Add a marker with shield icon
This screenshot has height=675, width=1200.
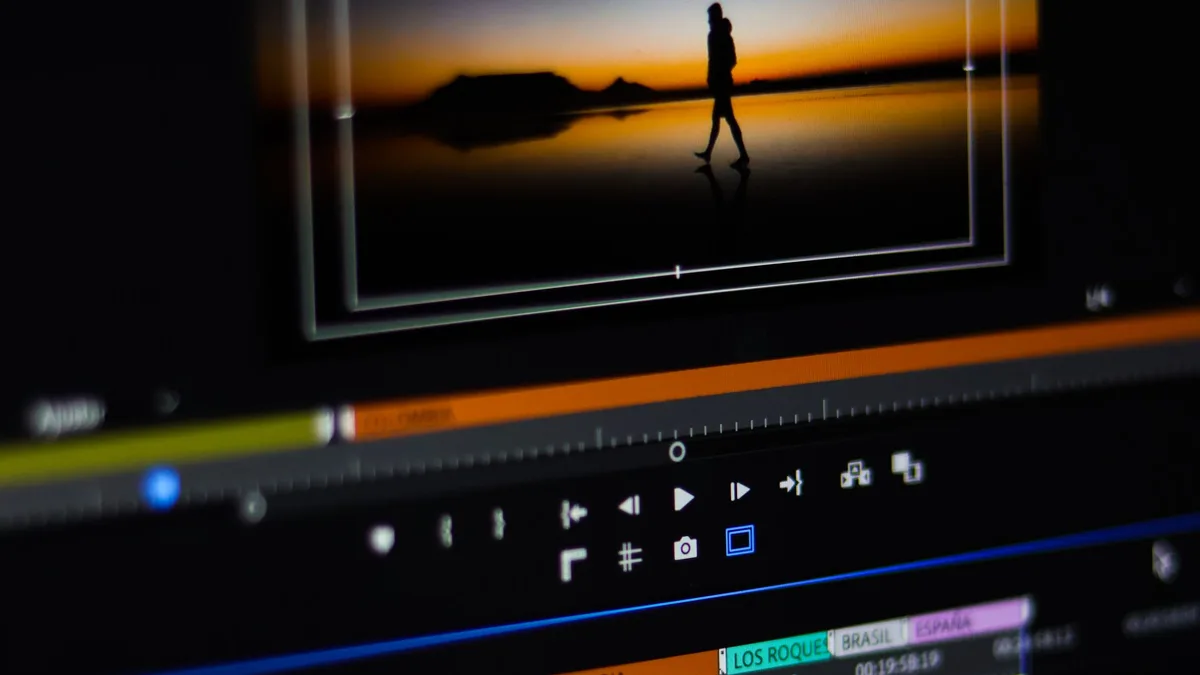tap(382, 539)
